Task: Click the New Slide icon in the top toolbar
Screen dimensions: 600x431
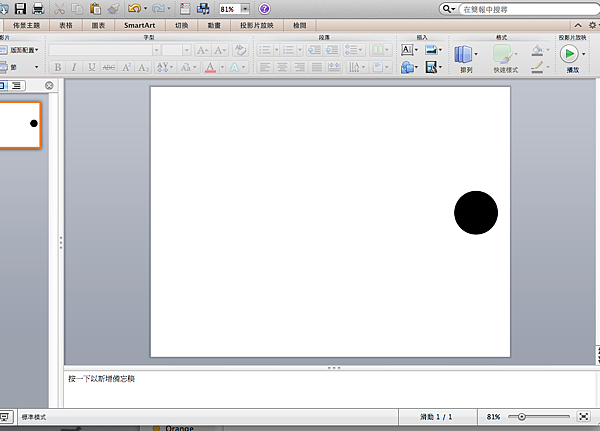Action: point(185,8)
